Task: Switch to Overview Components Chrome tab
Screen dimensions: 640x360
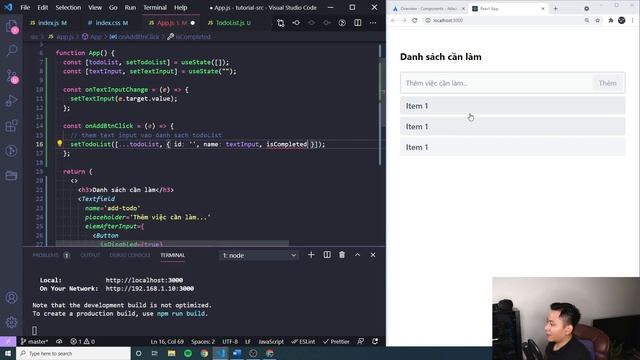Action: point(429,9)
